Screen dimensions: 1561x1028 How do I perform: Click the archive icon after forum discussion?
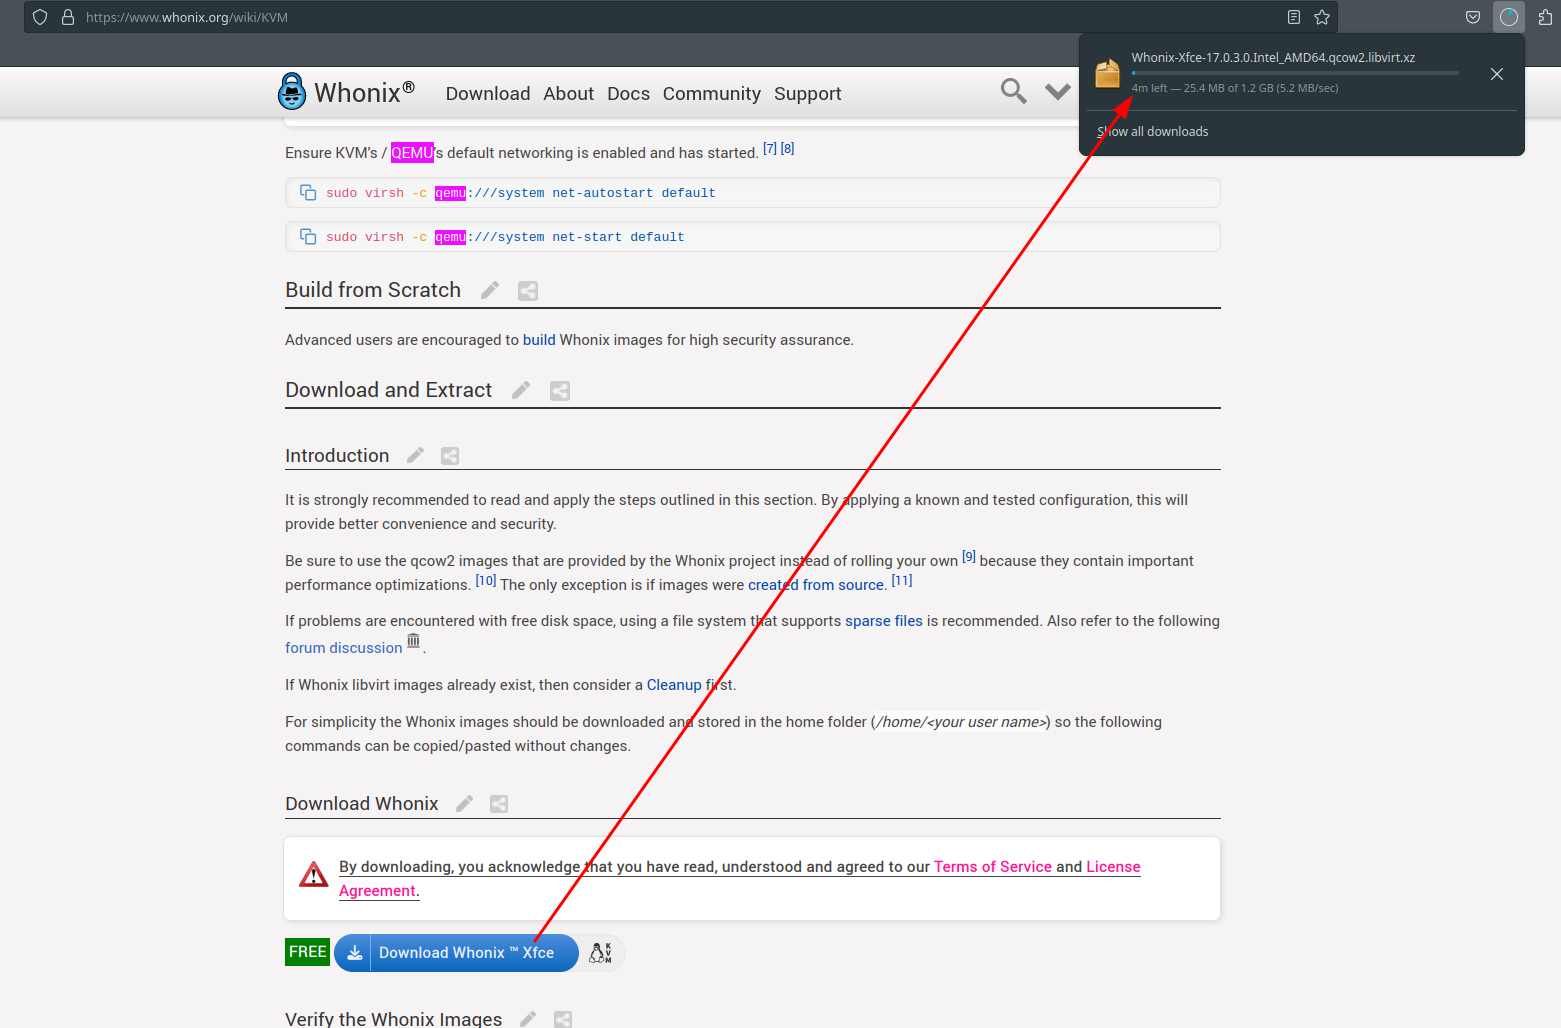413,641
